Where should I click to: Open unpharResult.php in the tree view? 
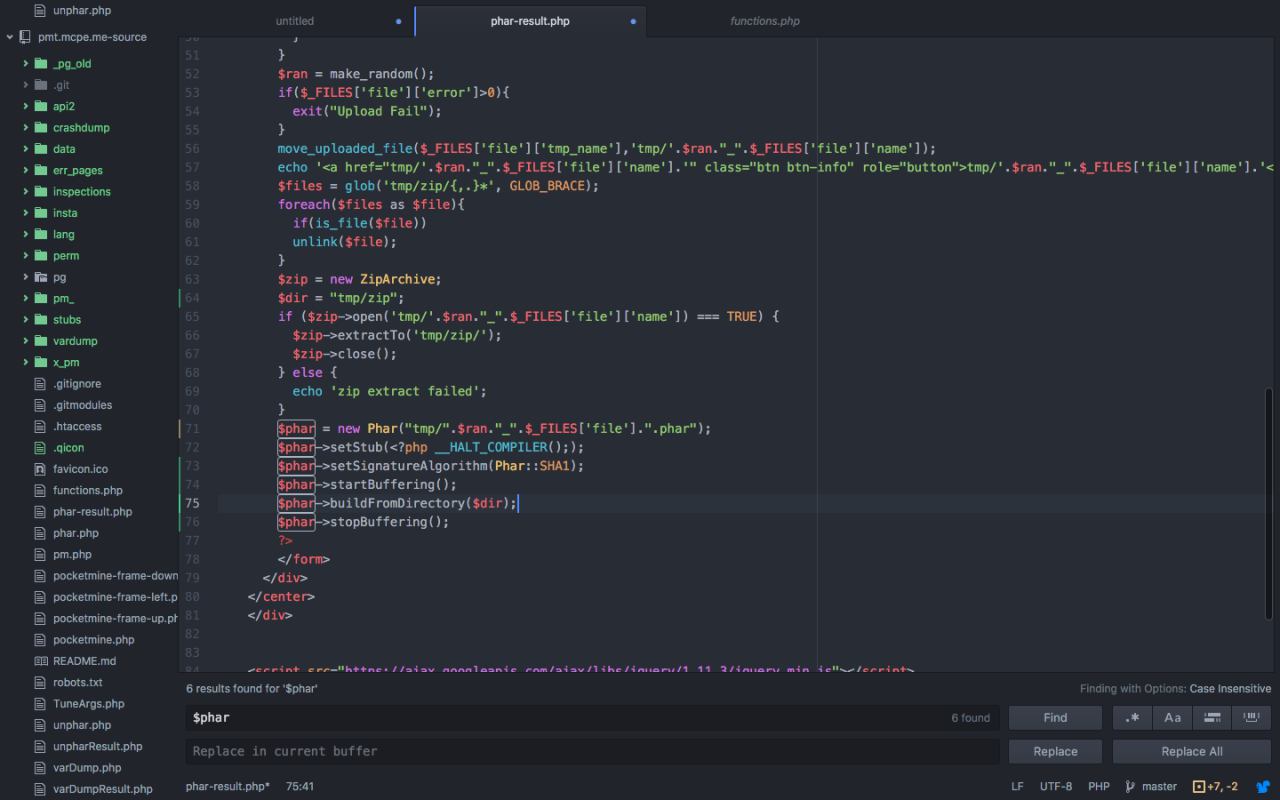(98, 746)
